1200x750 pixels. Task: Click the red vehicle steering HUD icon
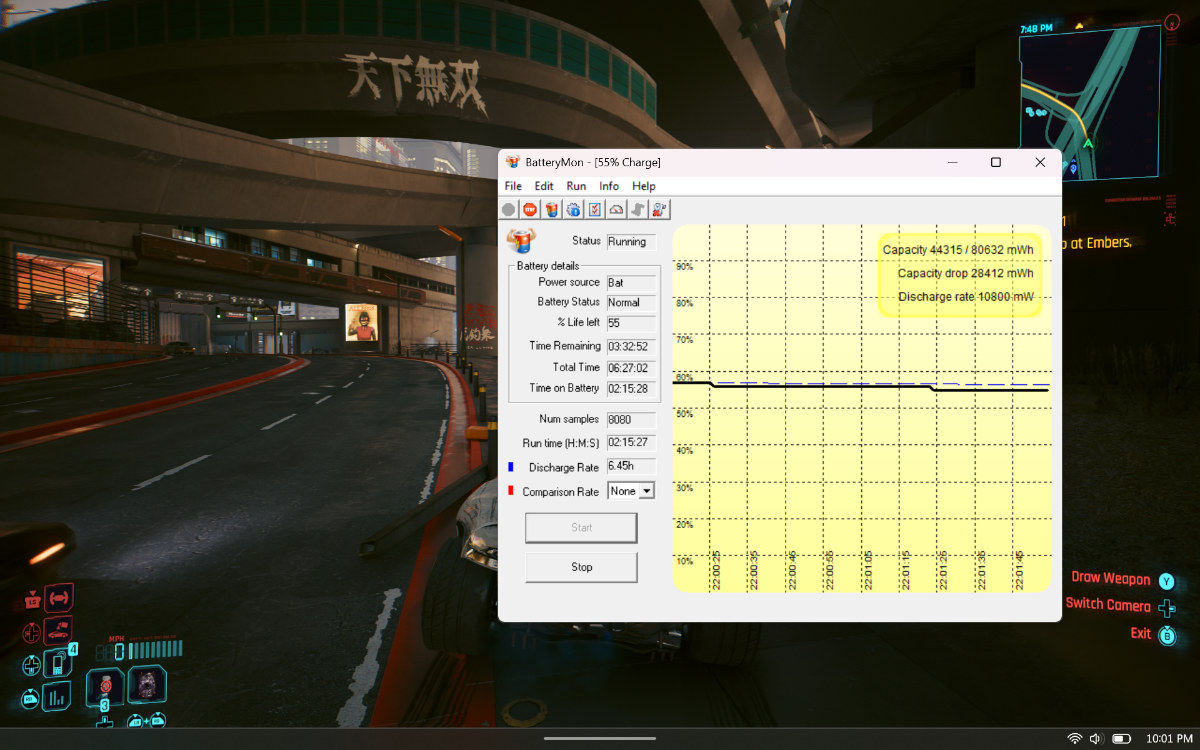pos(59,598)
